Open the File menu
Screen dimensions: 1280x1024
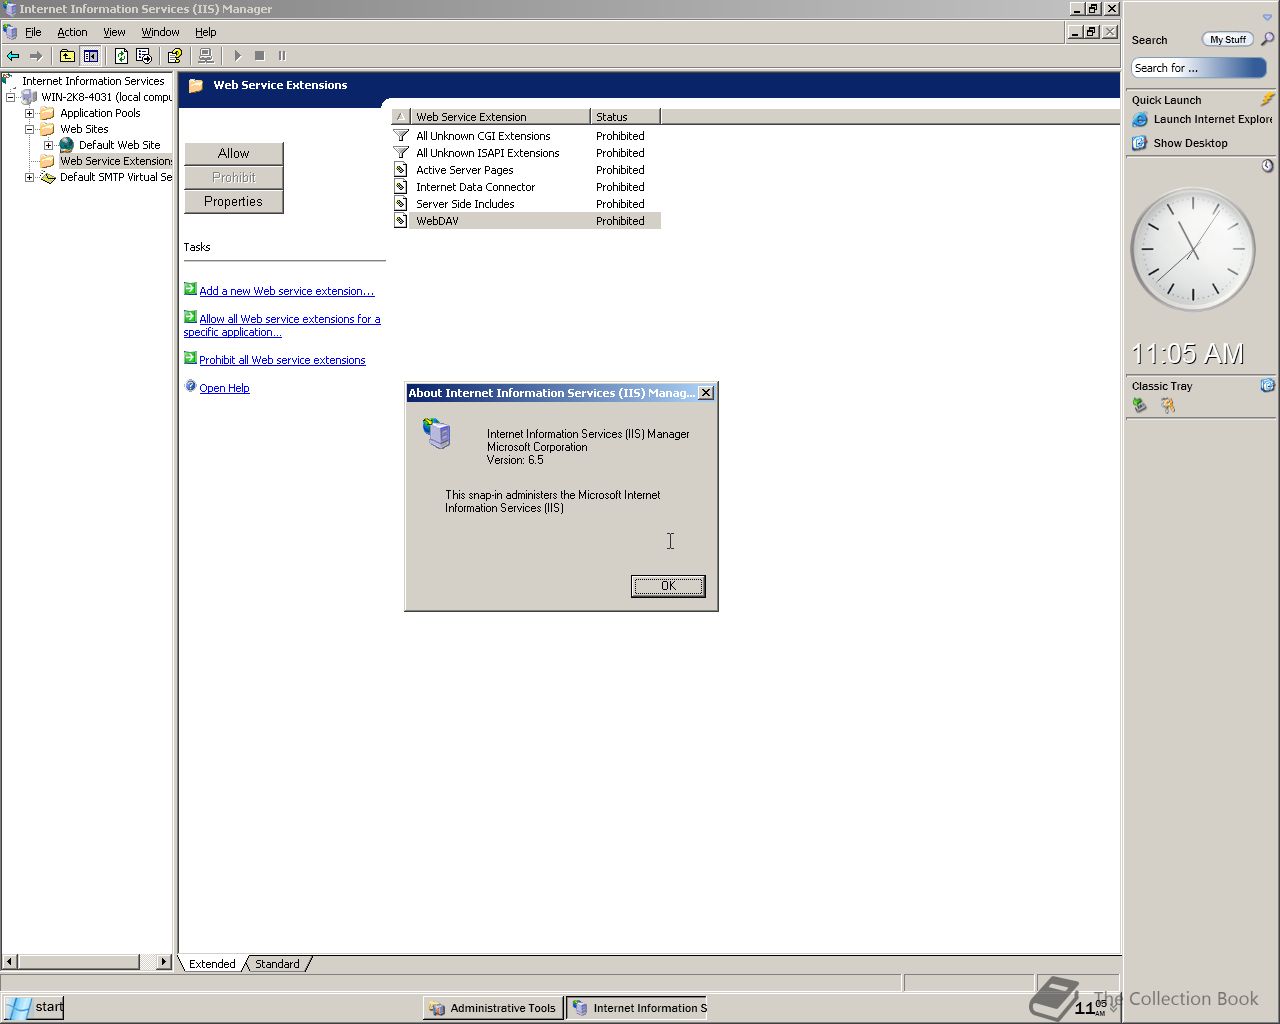pyautogui.click(x=33, y=32)
